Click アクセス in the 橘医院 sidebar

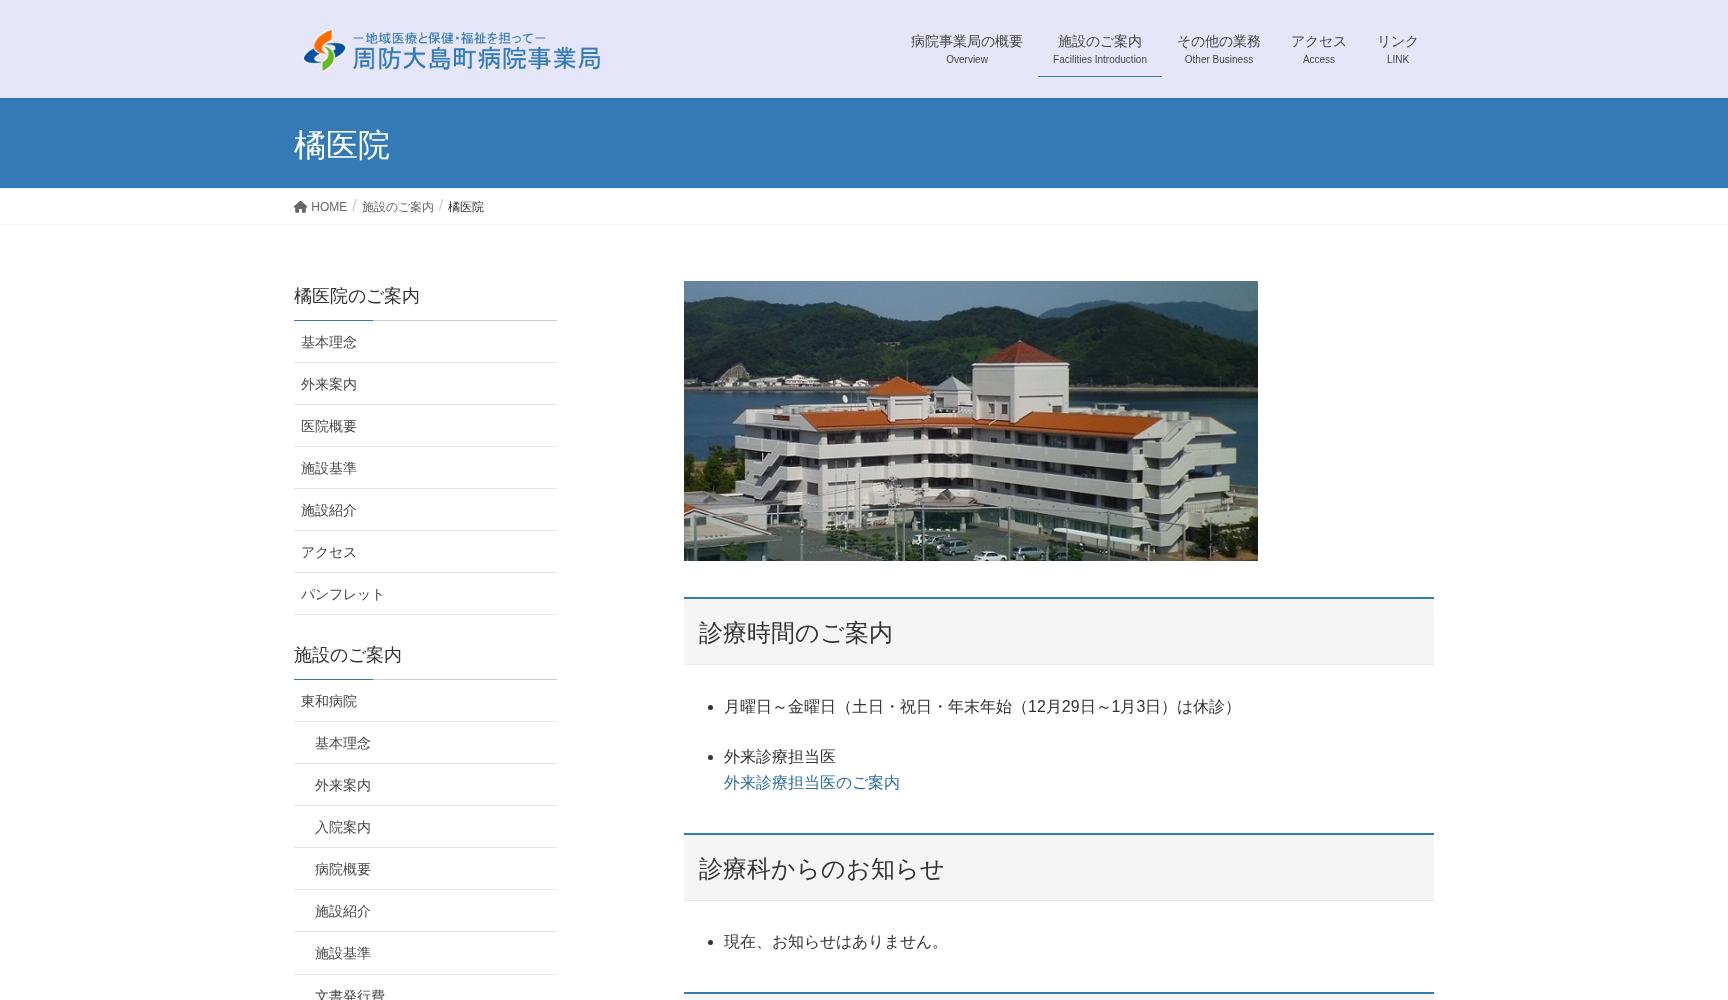[329, 552]
